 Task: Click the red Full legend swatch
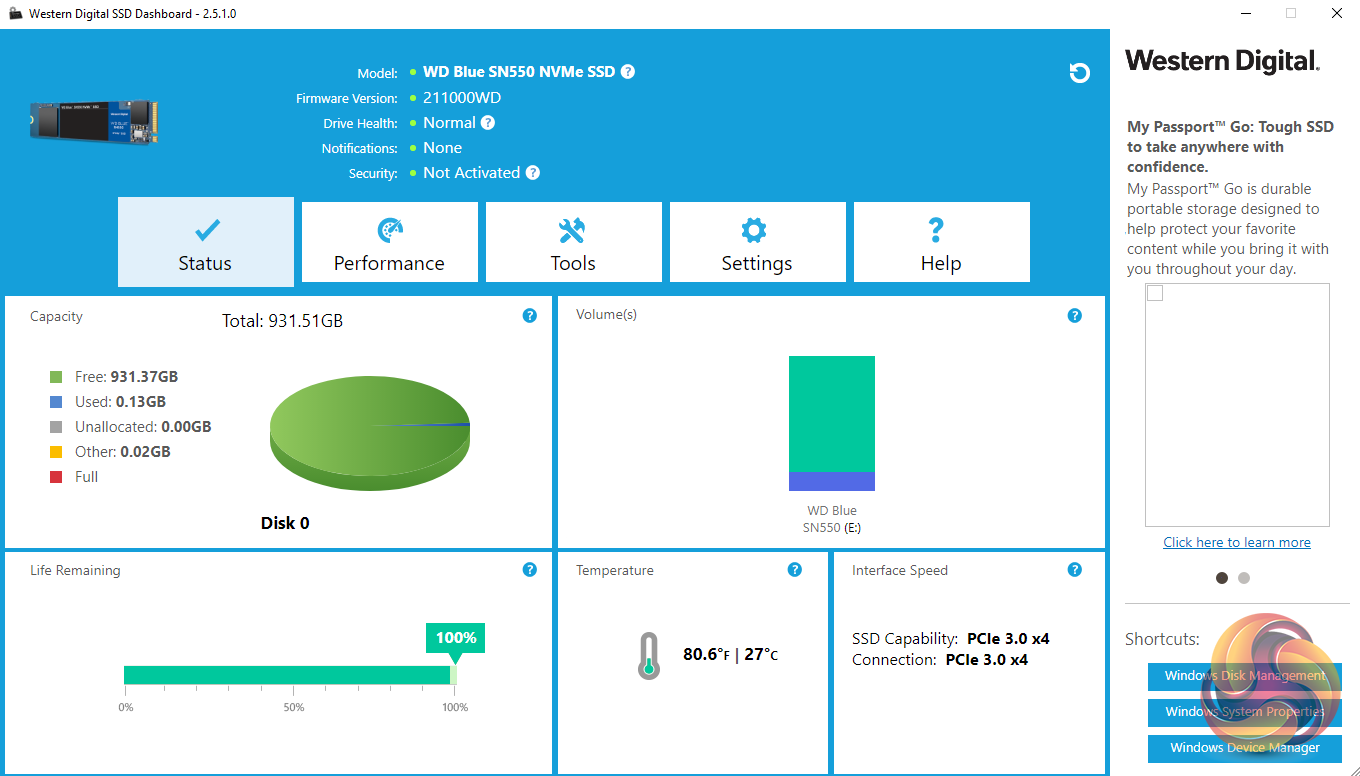[56, 477]
